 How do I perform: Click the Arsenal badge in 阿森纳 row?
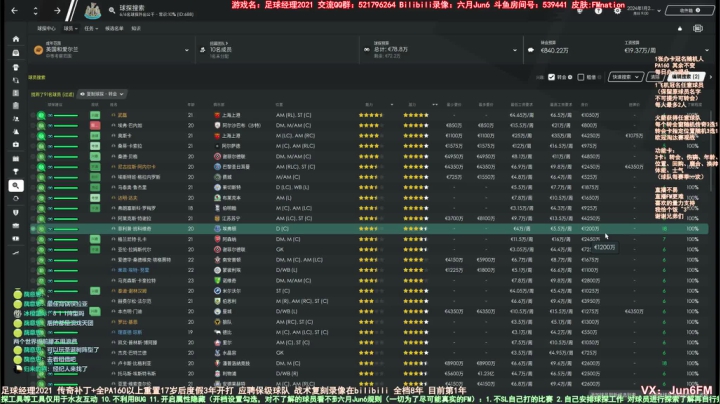(218, 239)
